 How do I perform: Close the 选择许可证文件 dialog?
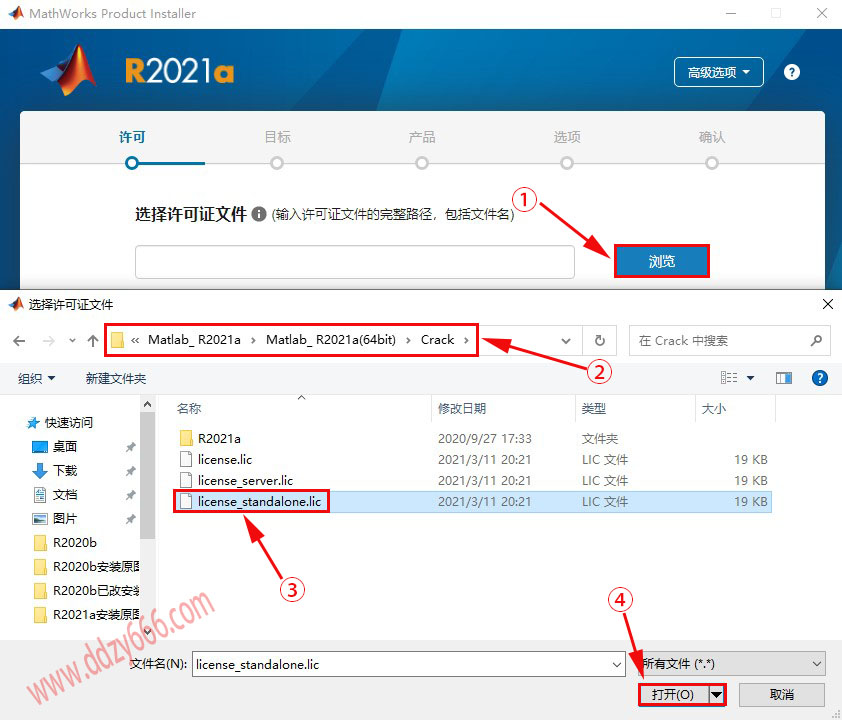pyautogui.click(x=828, y=304)
